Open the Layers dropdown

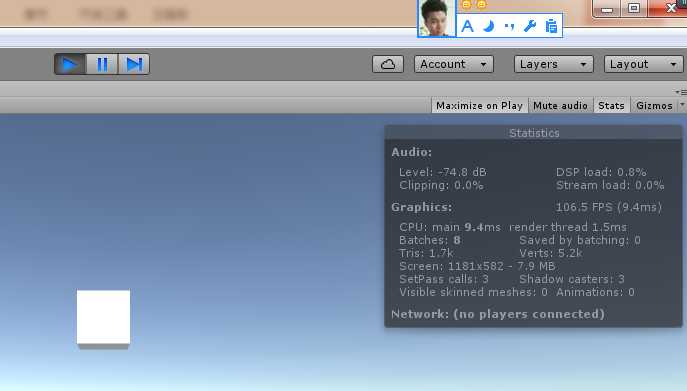(x=553, y=64)
